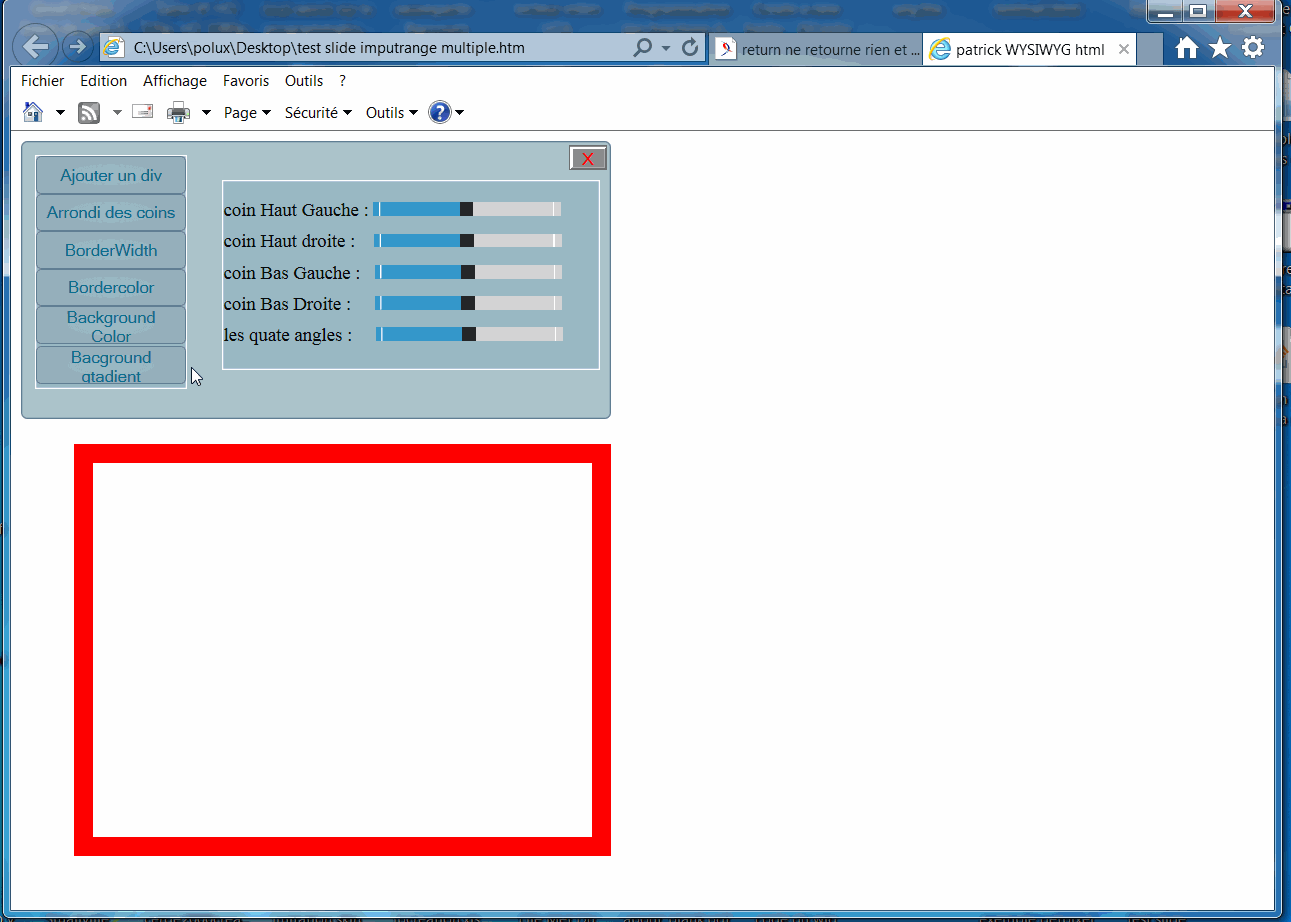Viewport: 1291px width, 922px height.
Task: Click the 'coin Haut Gauche :' label
Action: tap(296, 210)
